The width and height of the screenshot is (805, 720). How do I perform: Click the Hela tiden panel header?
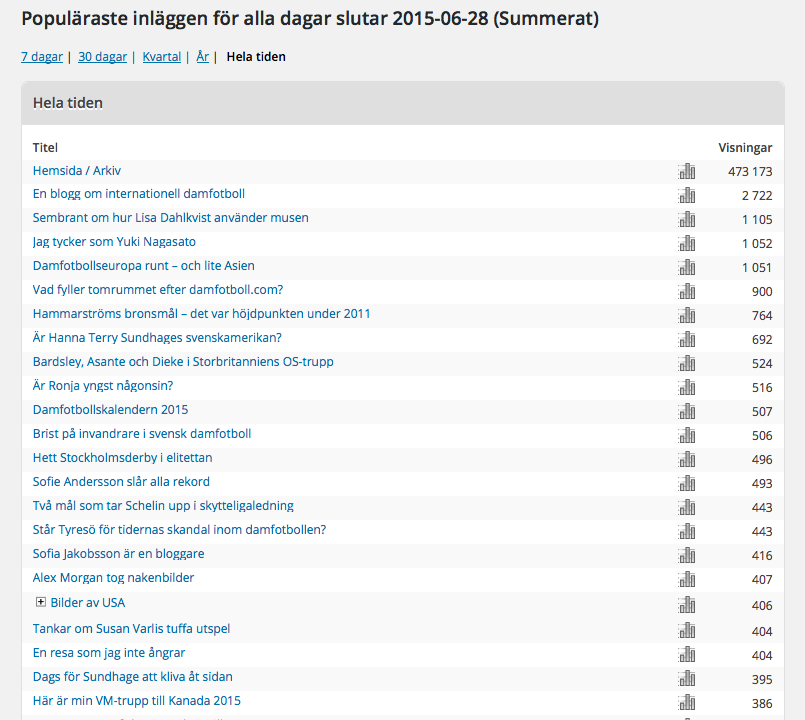(x=402, y=103)
